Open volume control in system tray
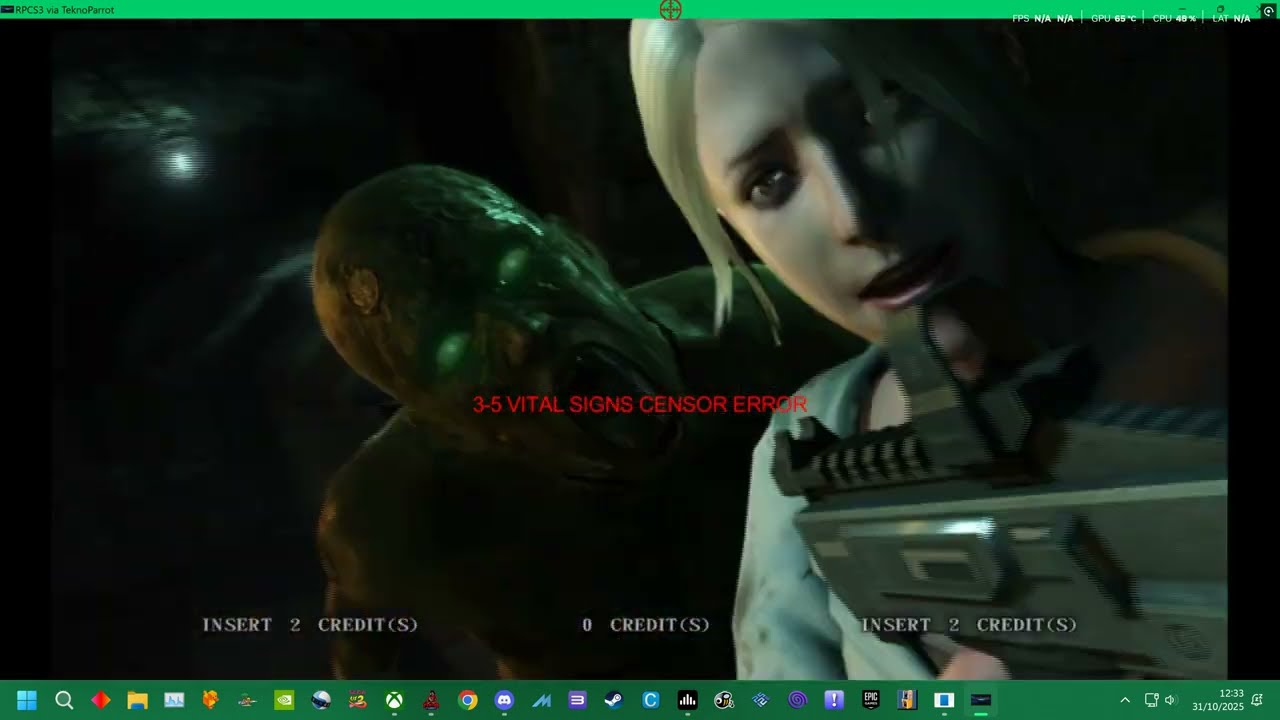The height and width of the screenshot is (720, 1280). (x=1171, y=700)
